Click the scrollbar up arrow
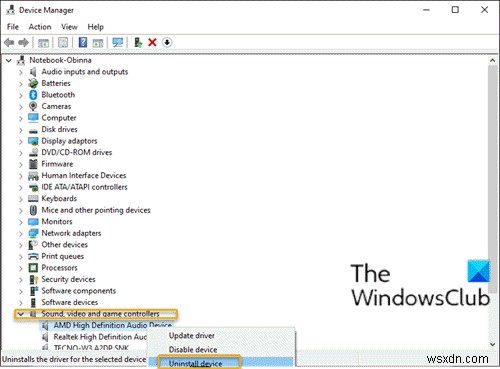Screen dimensions: 500x369 [493, 60]
